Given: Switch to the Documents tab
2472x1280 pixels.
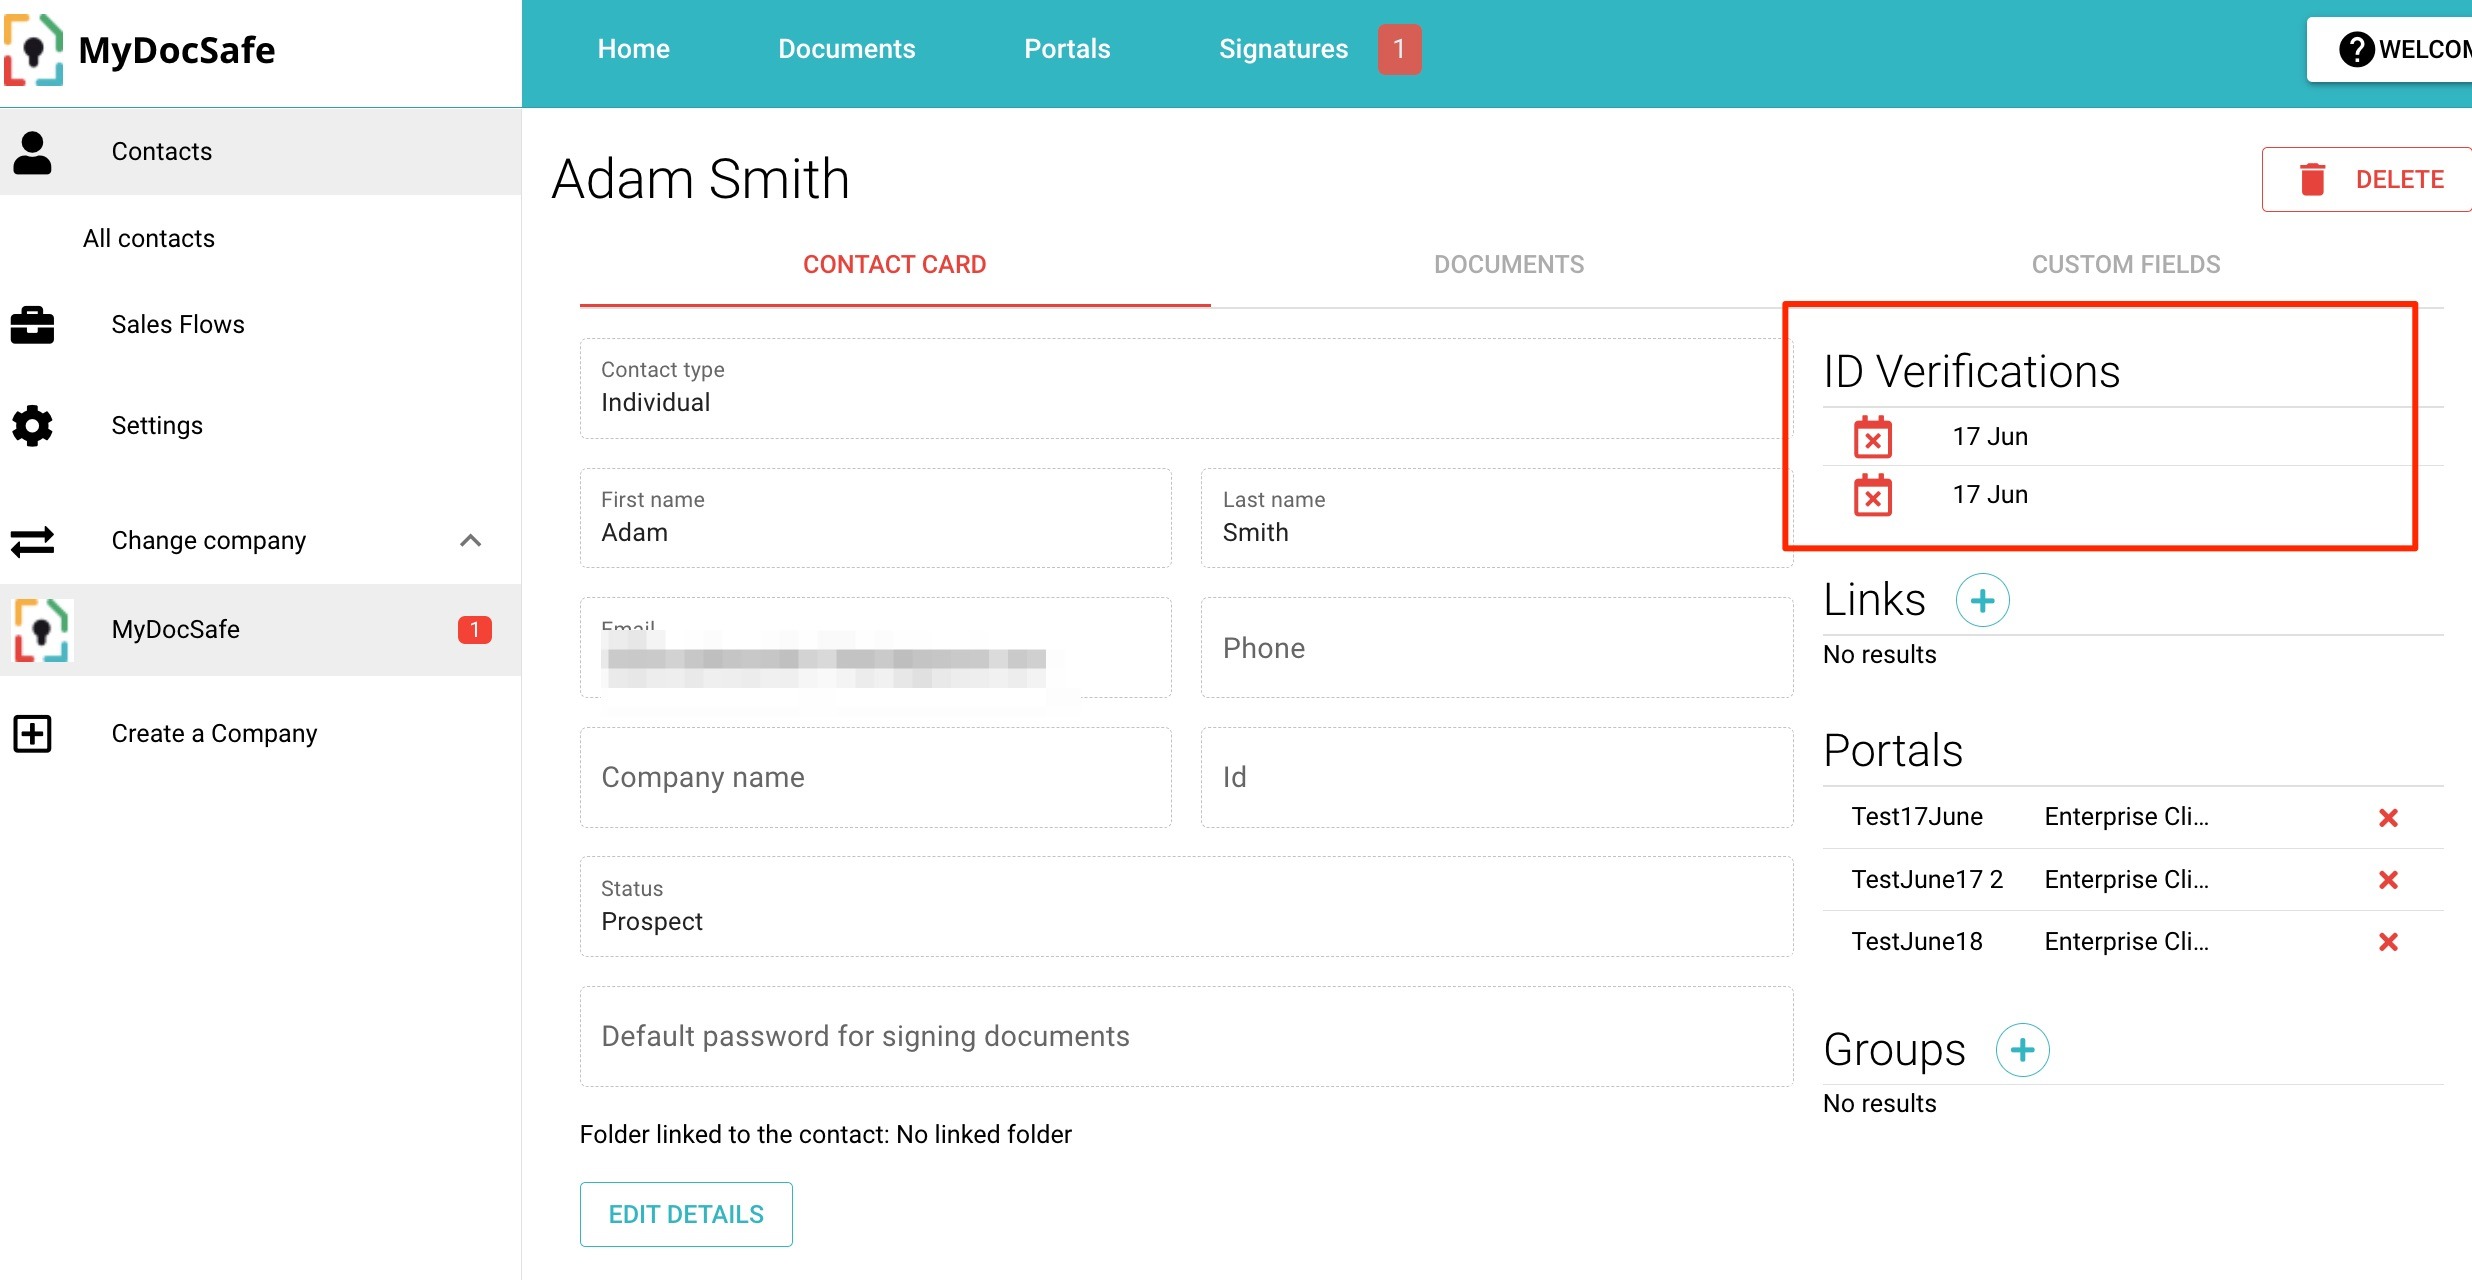Looking at the screenshot, I should [1509, 264].
